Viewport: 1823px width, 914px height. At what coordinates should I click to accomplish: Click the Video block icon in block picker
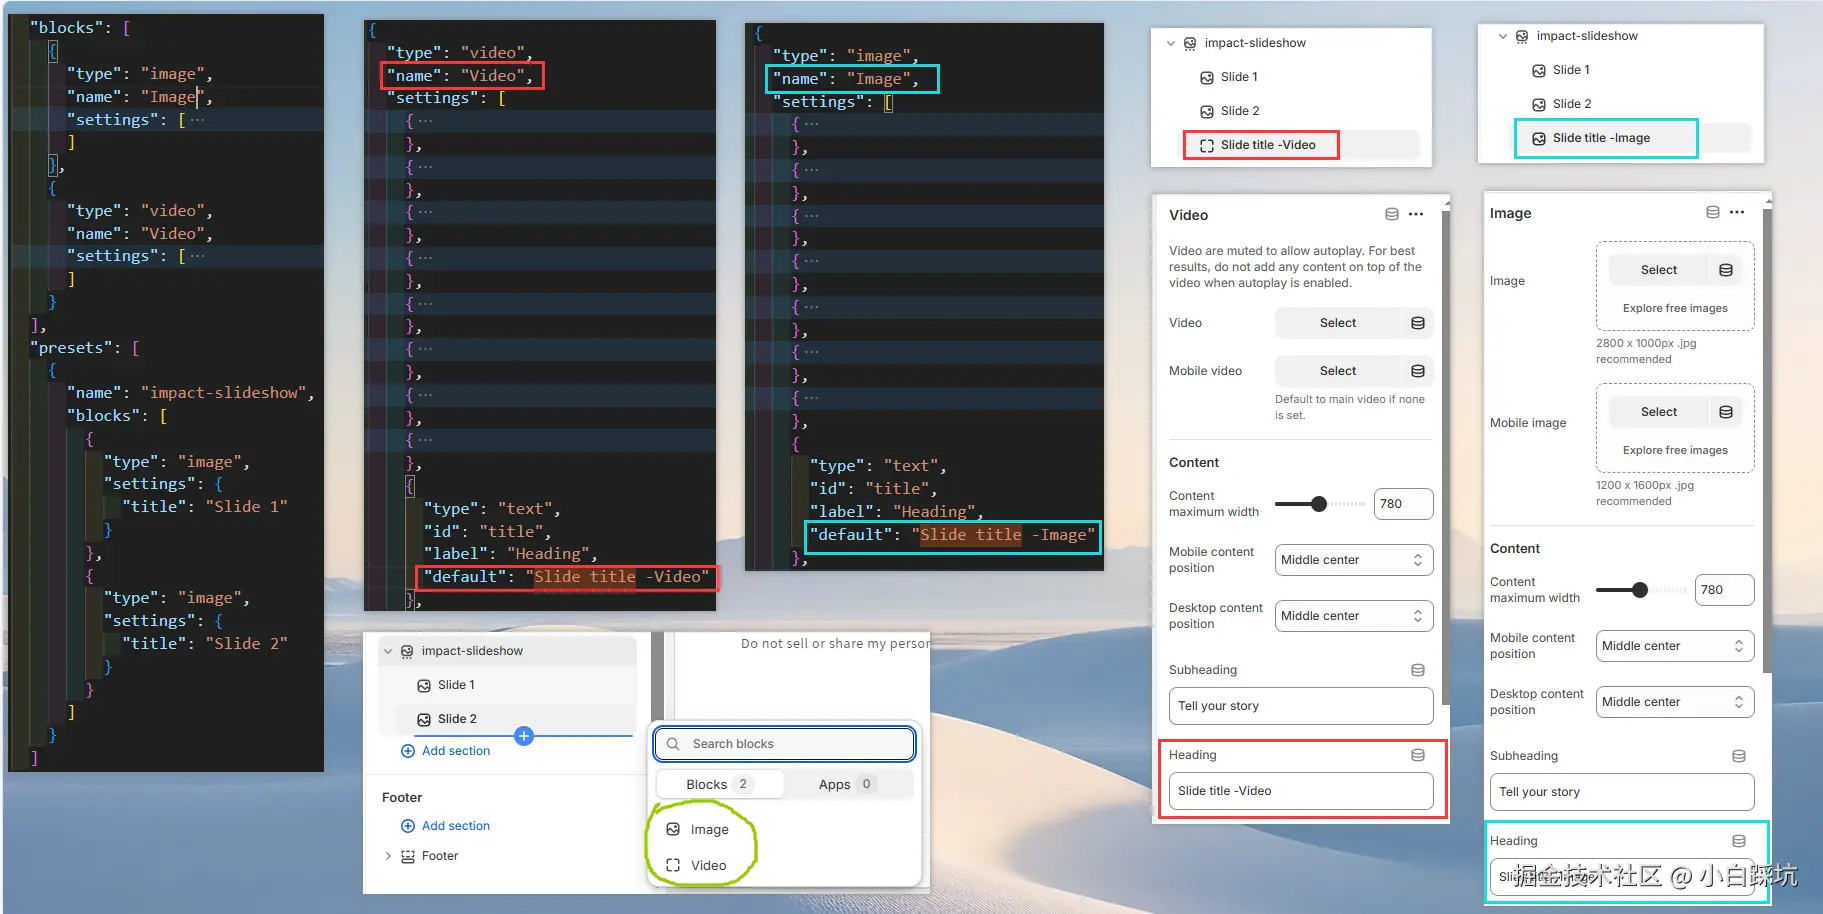tap(673, 866)
